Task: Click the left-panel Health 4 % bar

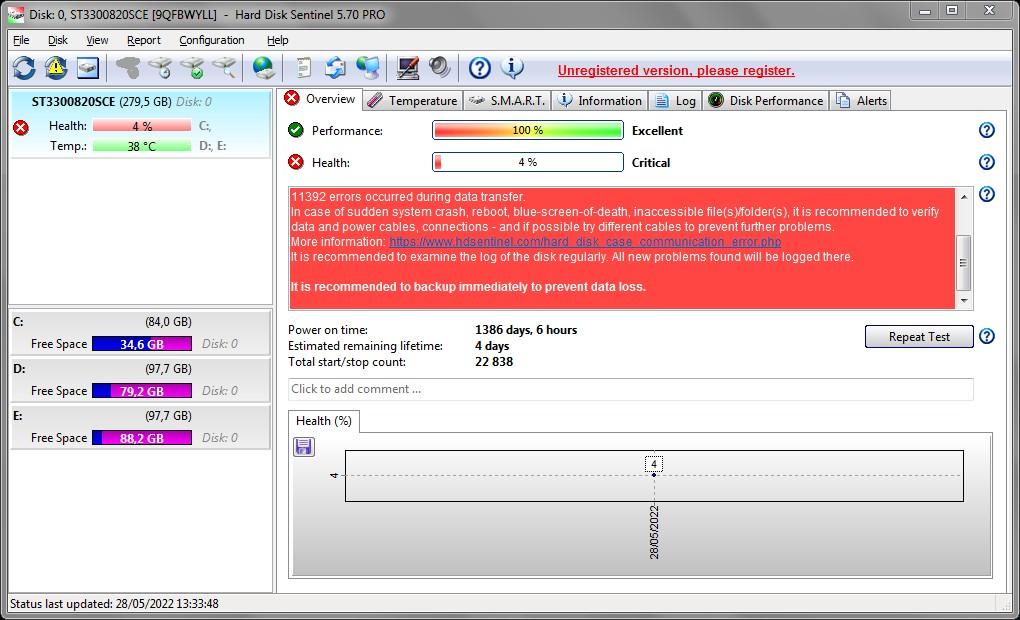Action: click(x=142, y=126)
